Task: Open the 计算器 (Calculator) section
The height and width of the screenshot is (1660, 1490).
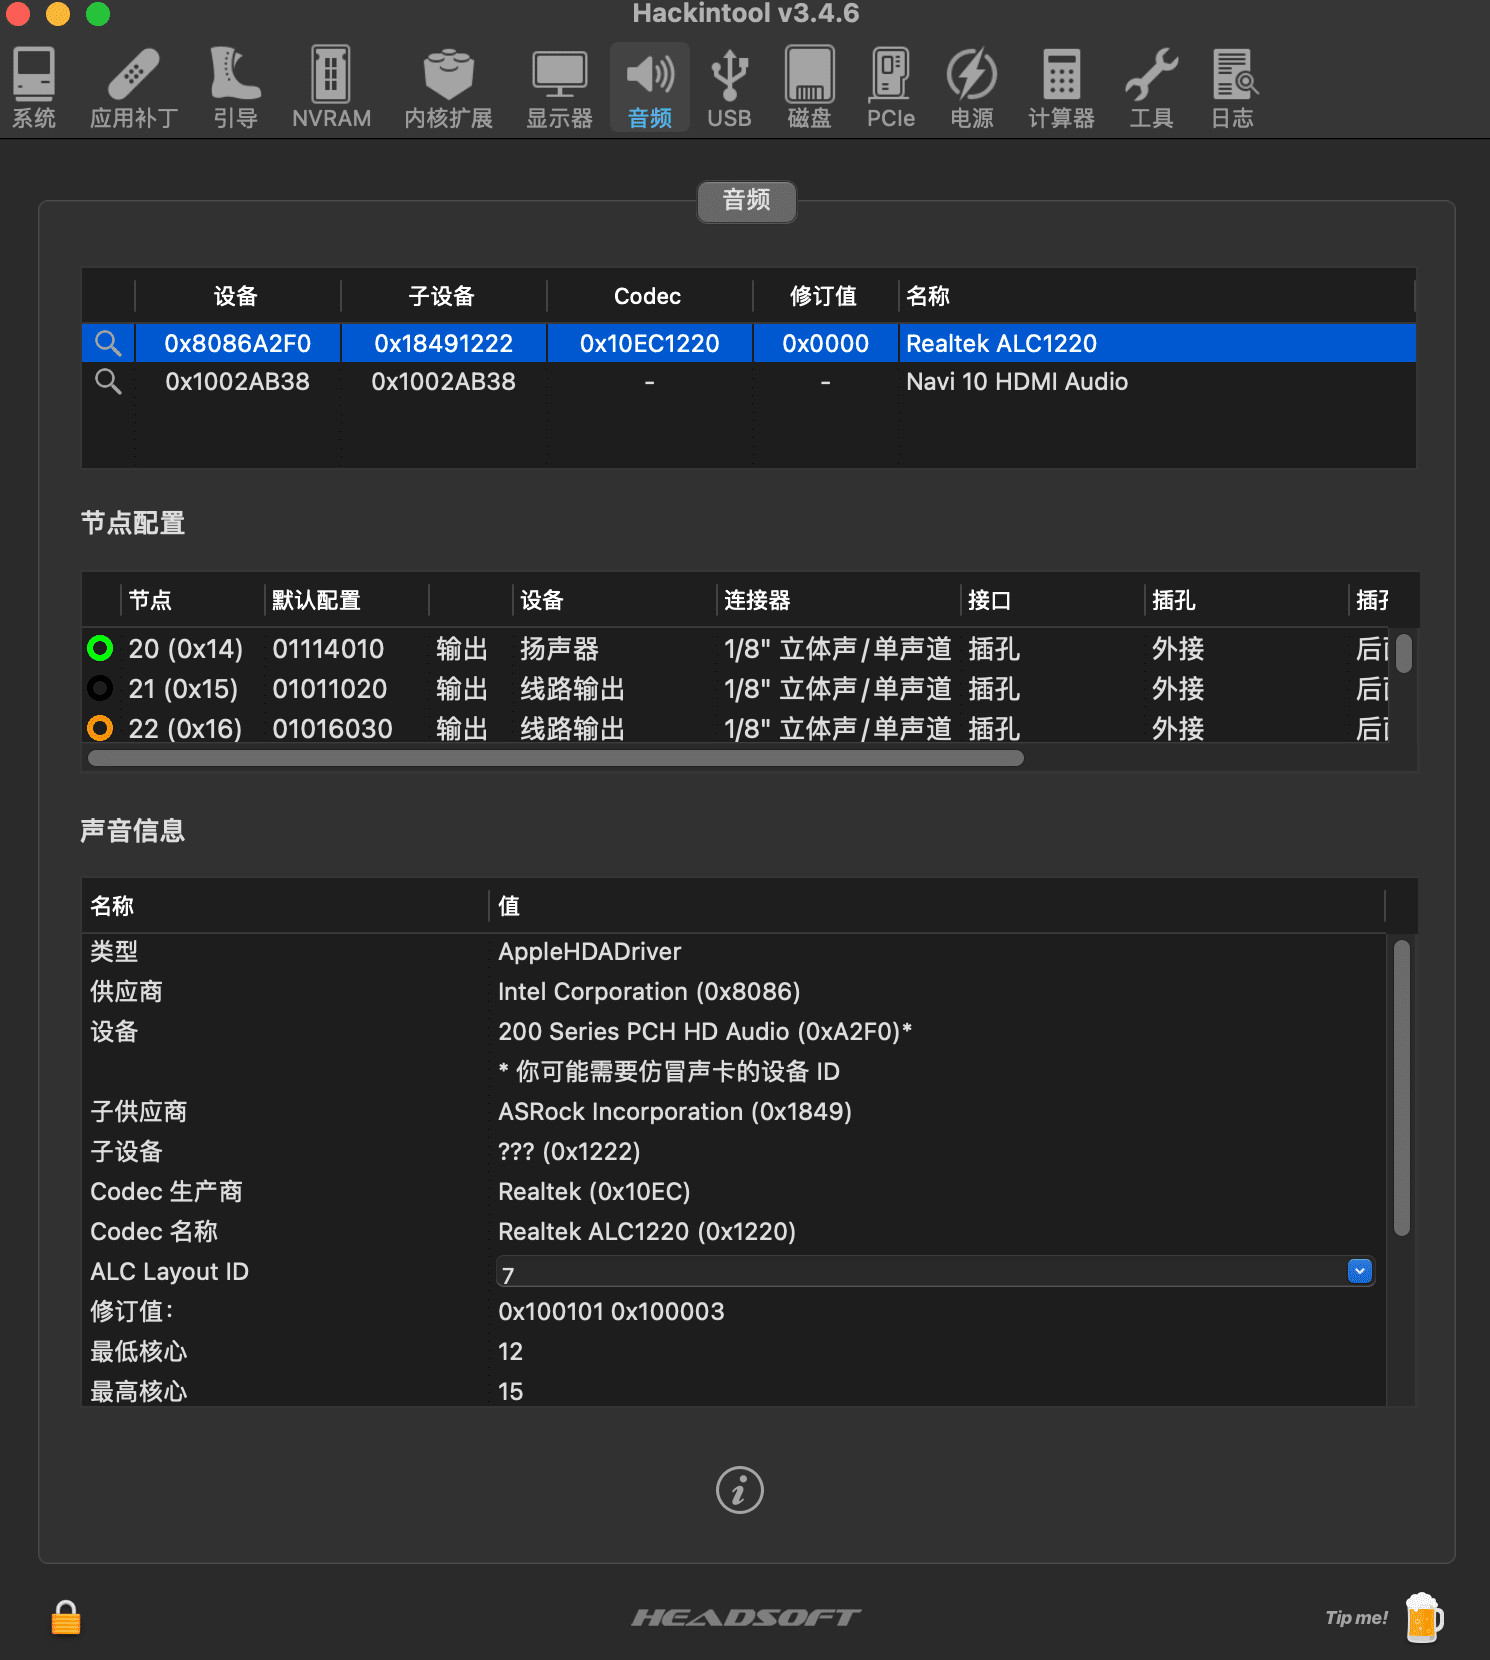Action: [x=1061, y=88]
